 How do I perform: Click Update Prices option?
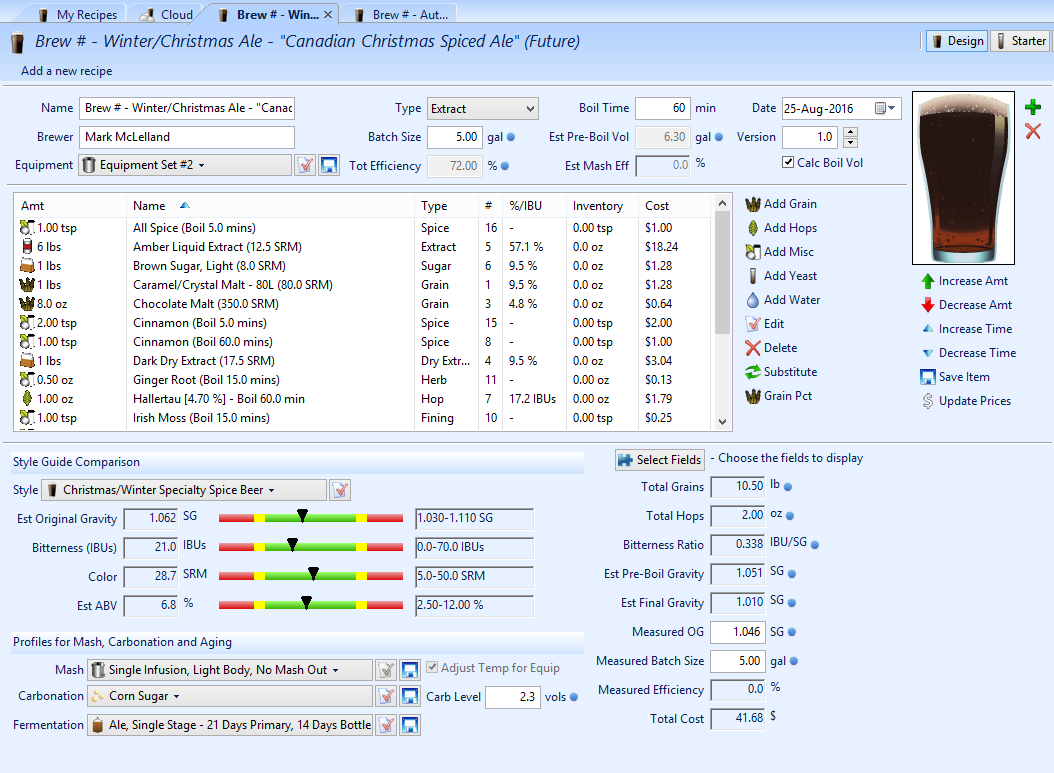tap(966, 401)
